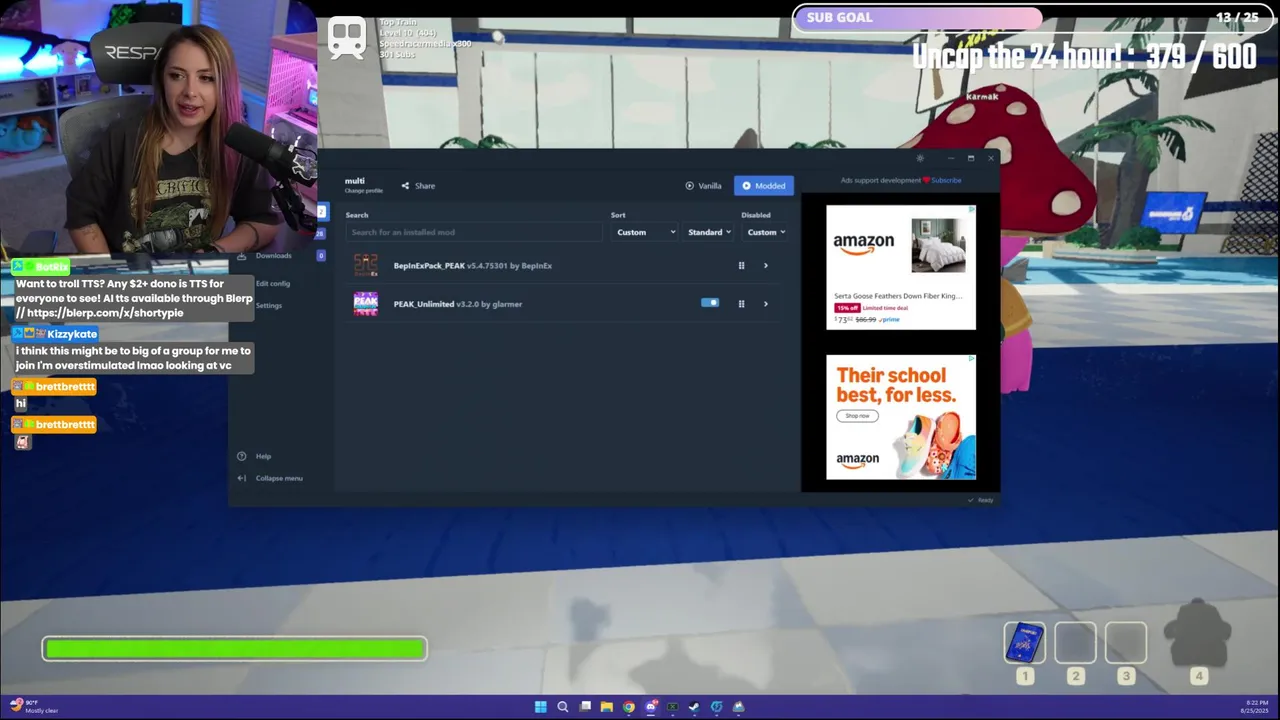This screenshot has width=1280, height=720.
Task: Open Steam from the taskbar
Action: pyautogui.click(x=694, y=707)
